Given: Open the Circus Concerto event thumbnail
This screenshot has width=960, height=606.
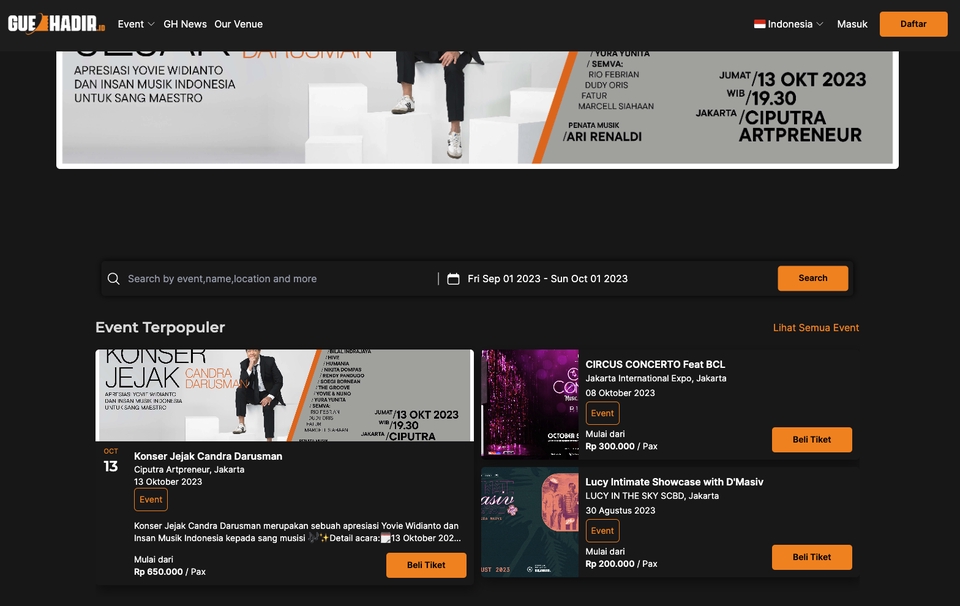Looking at the screenshot, I should click(x=530, y=404).
